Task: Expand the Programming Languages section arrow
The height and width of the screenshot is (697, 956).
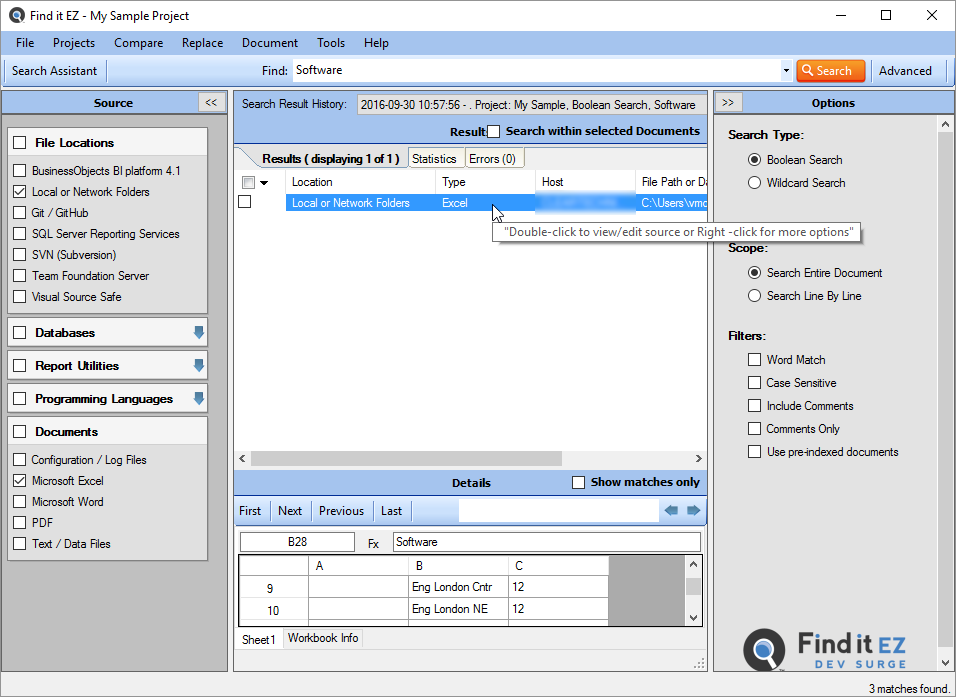Action: click(x=198, y=398)
